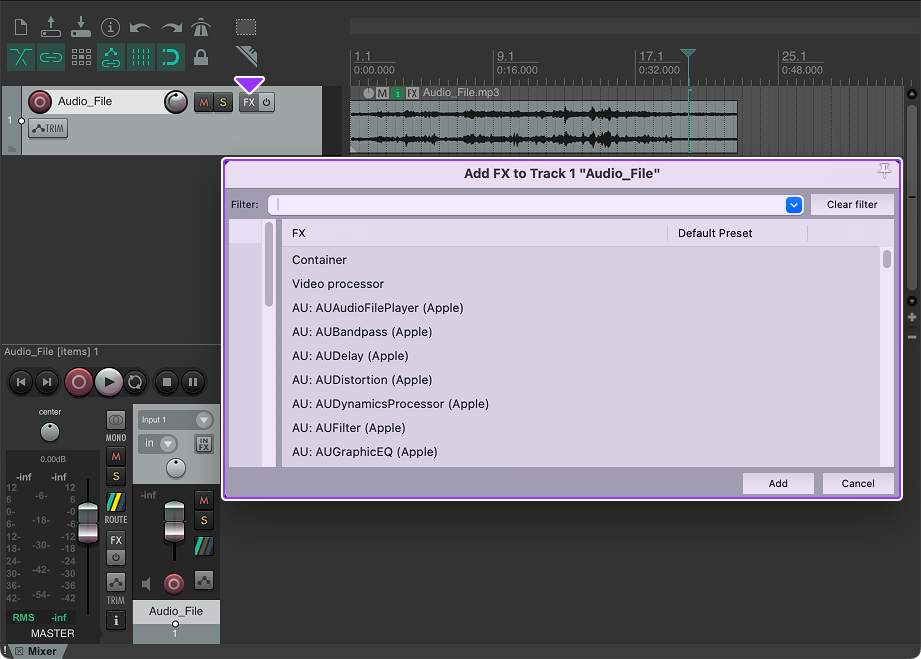
Task: Open the 'in' monitoring dropdown in mixer
Action: click(158, 443)
